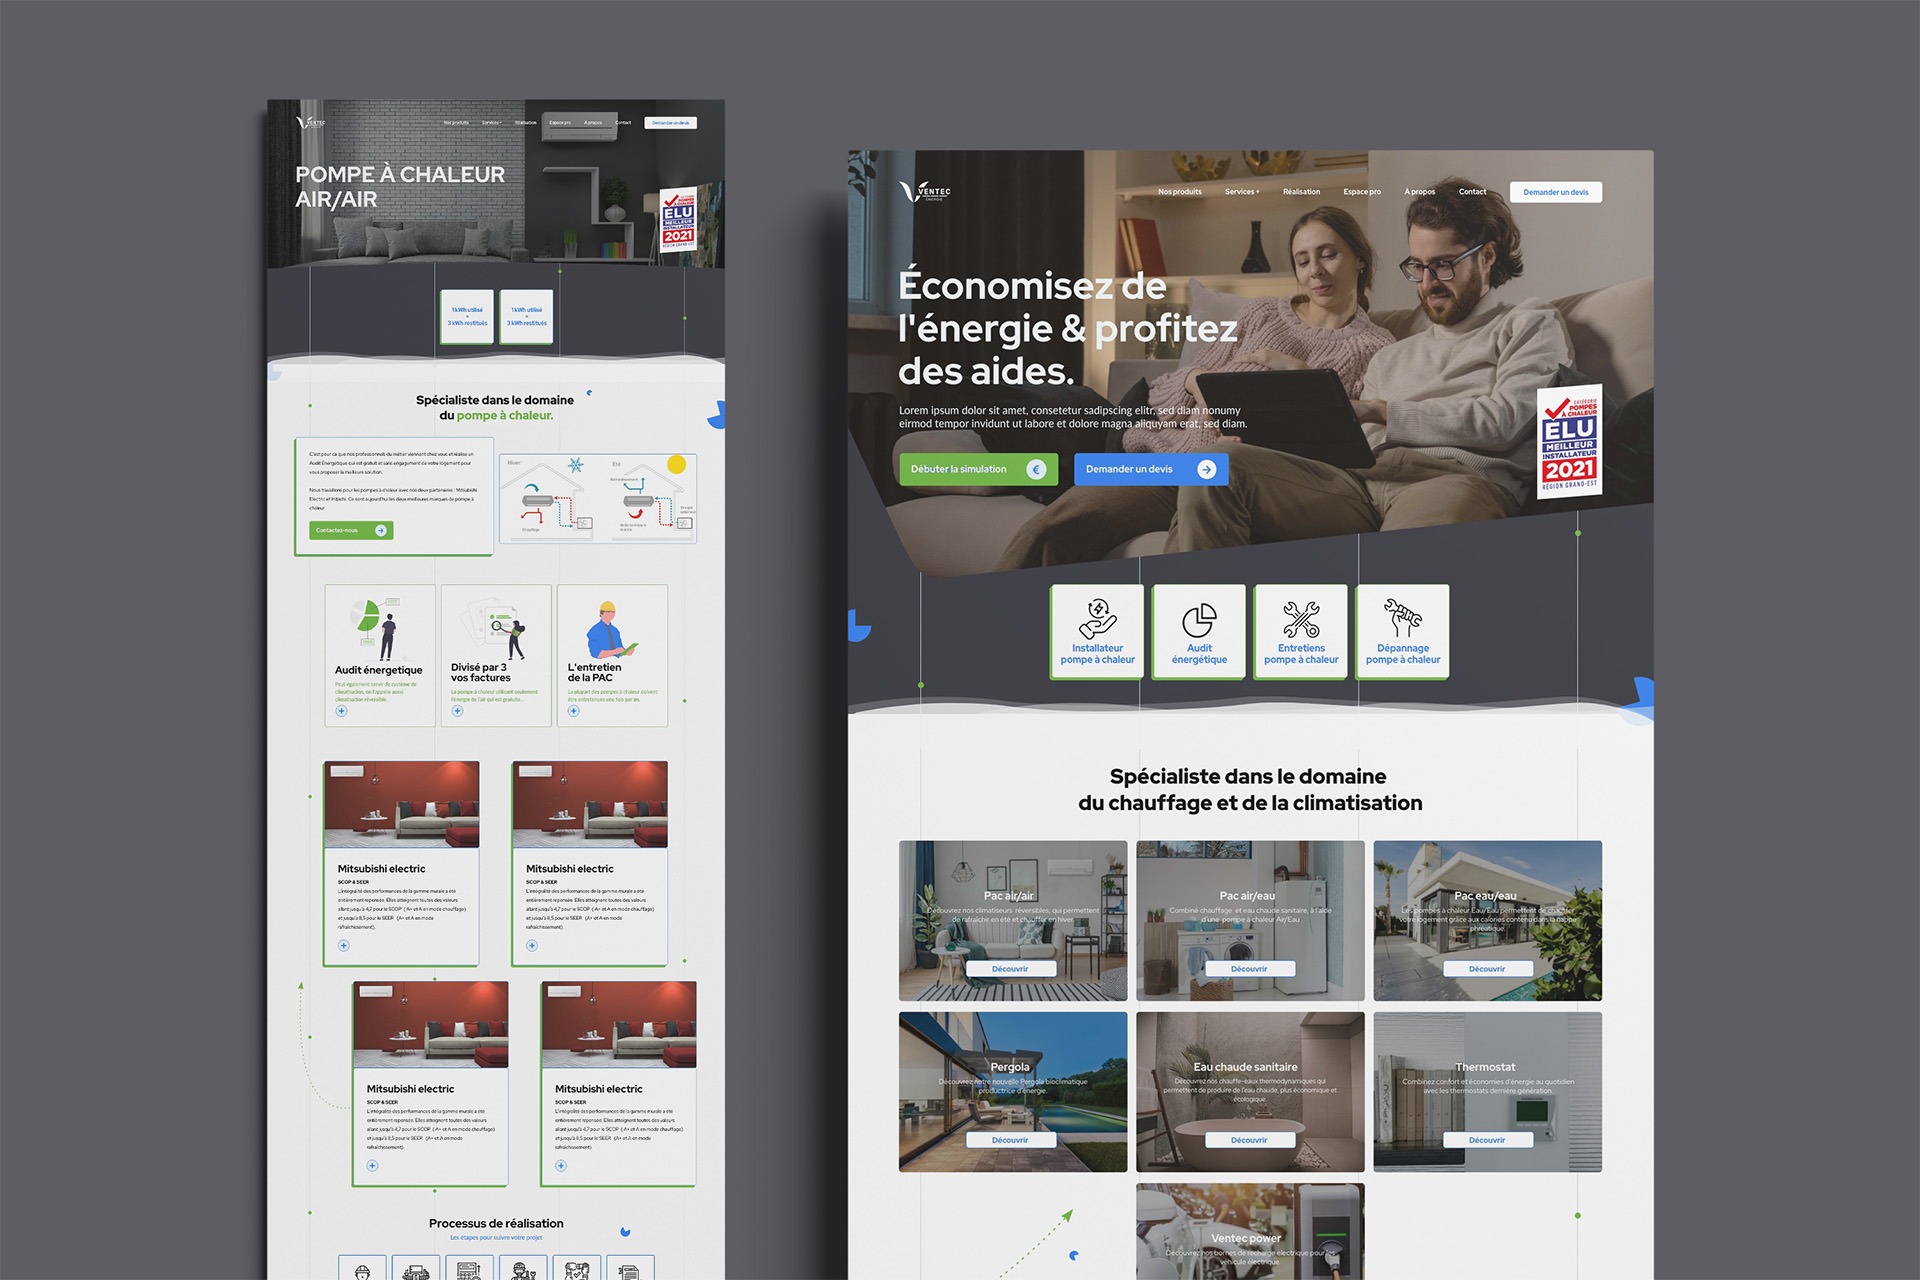This screenshot has height=1280, width=1920.
Task: Click top-left Mitsubishi electric product image
Action: tap(401, 805)
